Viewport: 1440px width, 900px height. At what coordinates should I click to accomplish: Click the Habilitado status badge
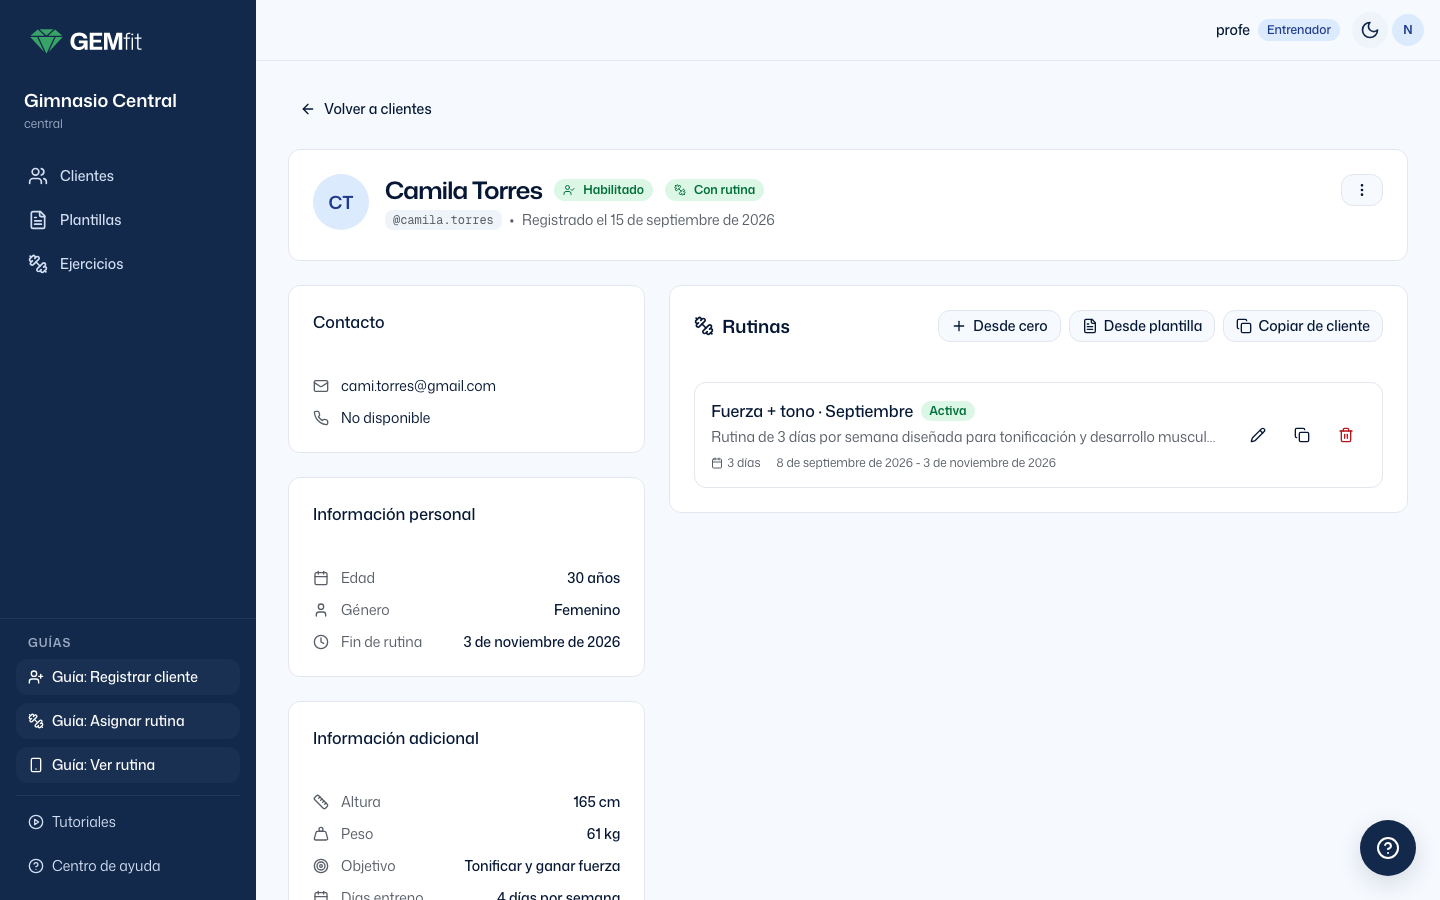point(603,190)
